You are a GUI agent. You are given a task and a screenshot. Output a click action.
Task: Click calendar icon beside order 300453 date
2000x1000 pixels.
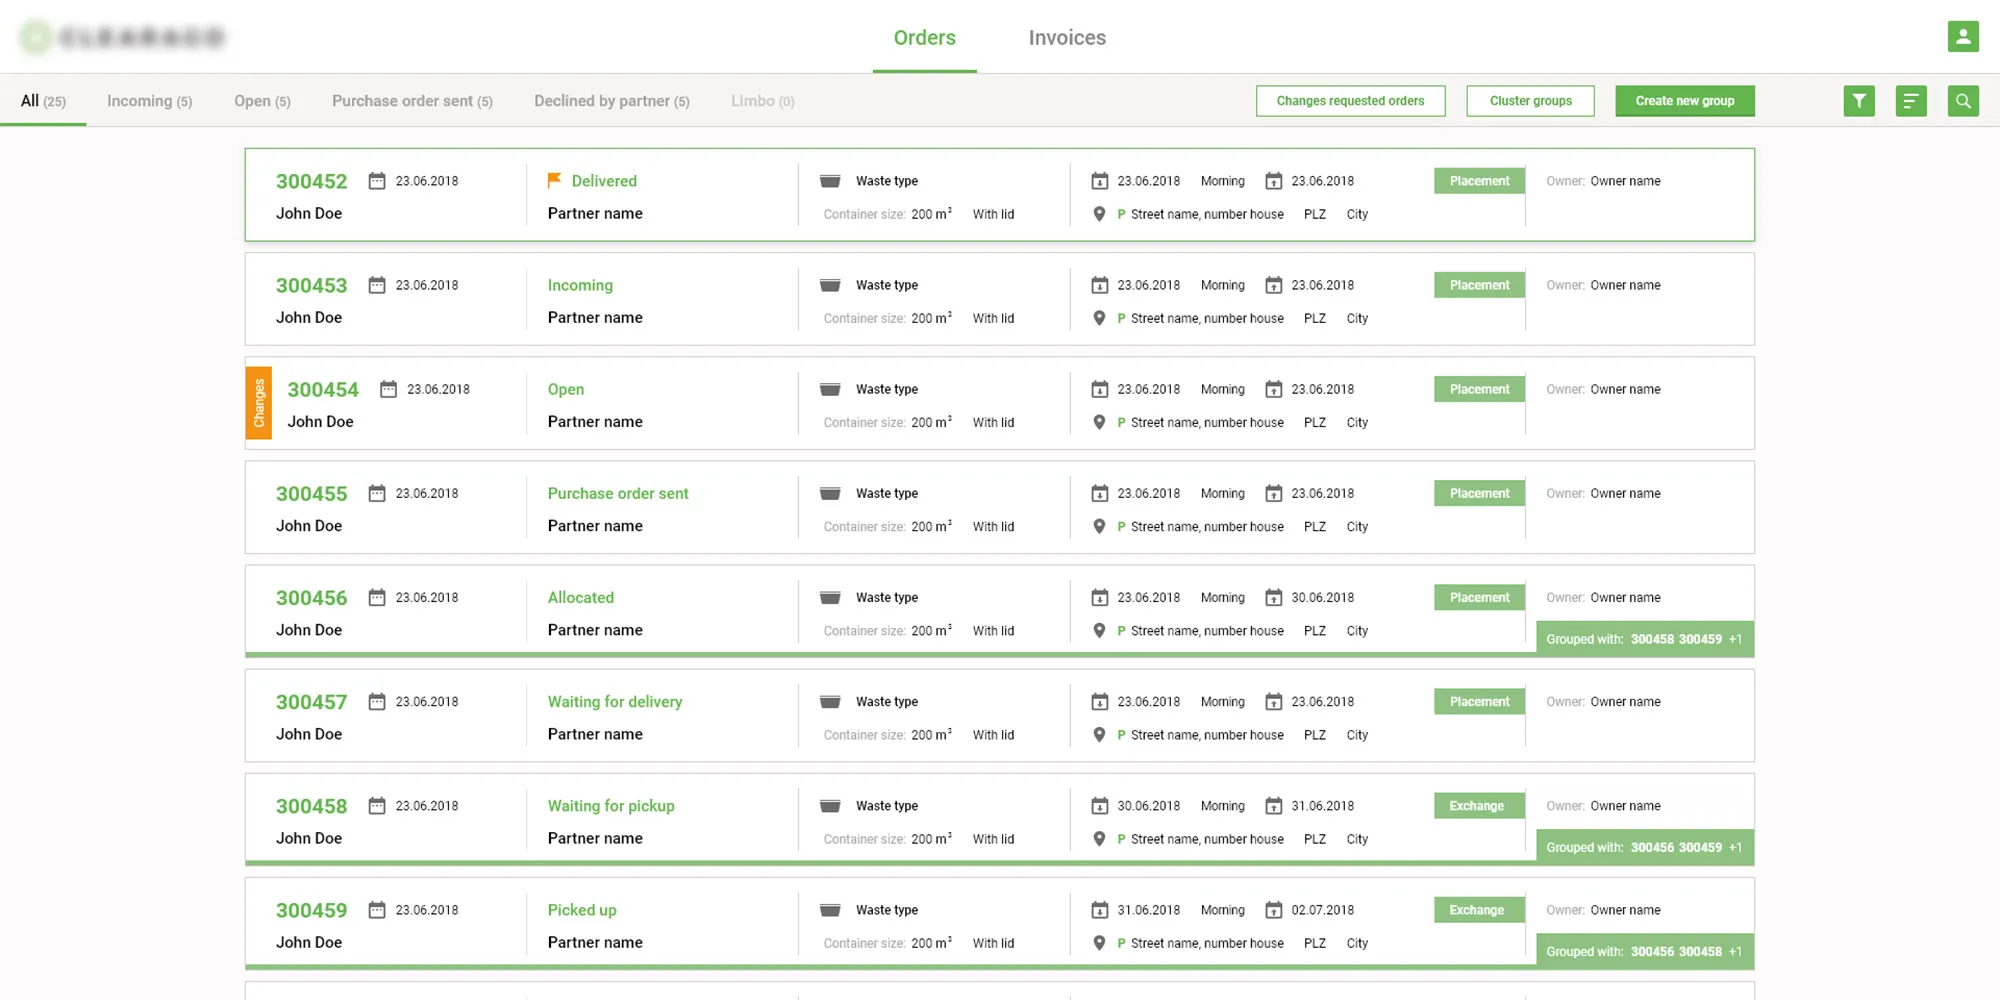click(x=377, y=285)
